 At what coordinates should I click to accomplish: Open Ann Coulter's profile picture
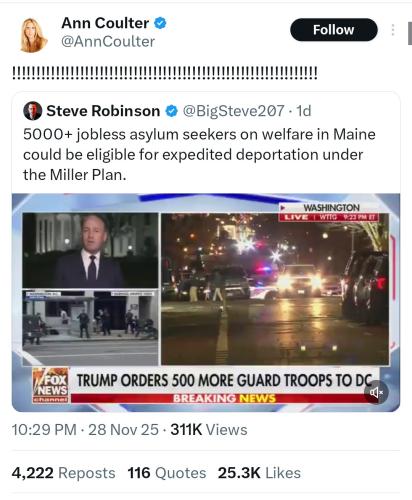point(33,35)
